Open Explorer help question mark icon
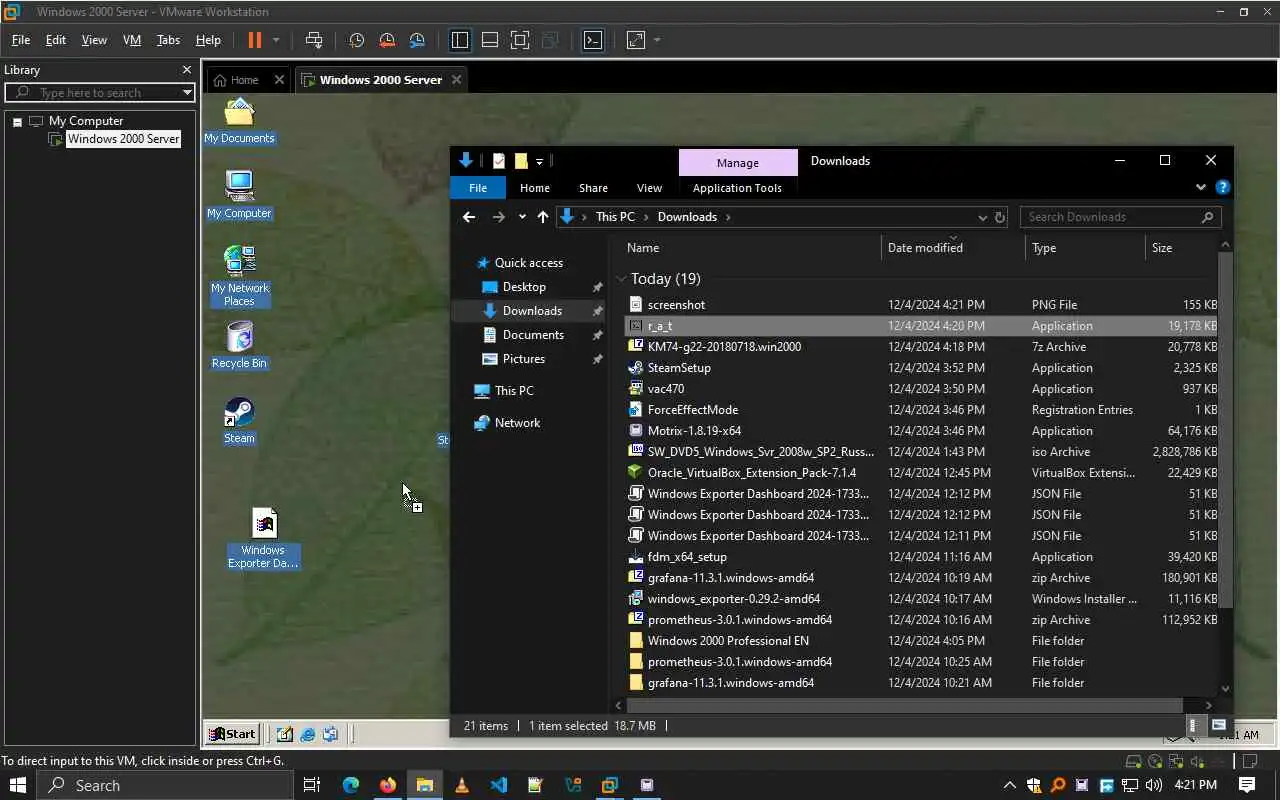The height and width of the screenshot is (800, 1280). click(x=1222, y=187)
